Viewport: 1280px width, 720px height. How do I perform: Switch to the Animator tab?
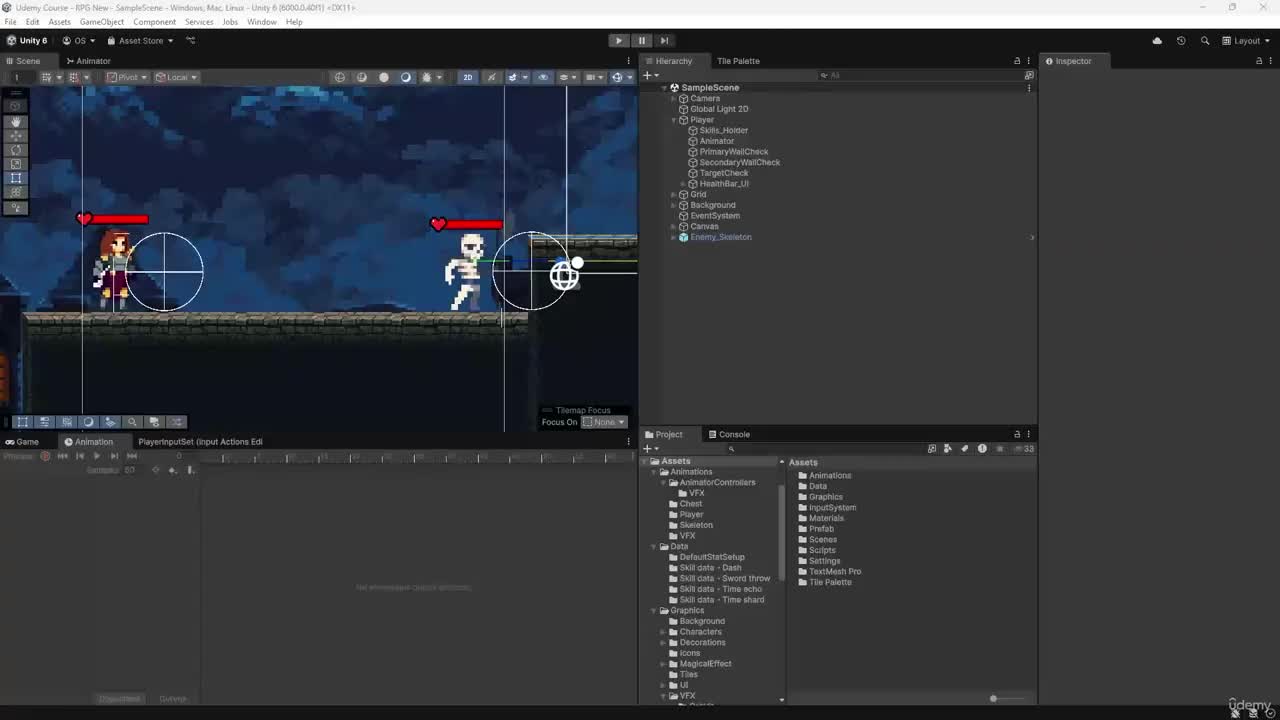coord(88,61)
